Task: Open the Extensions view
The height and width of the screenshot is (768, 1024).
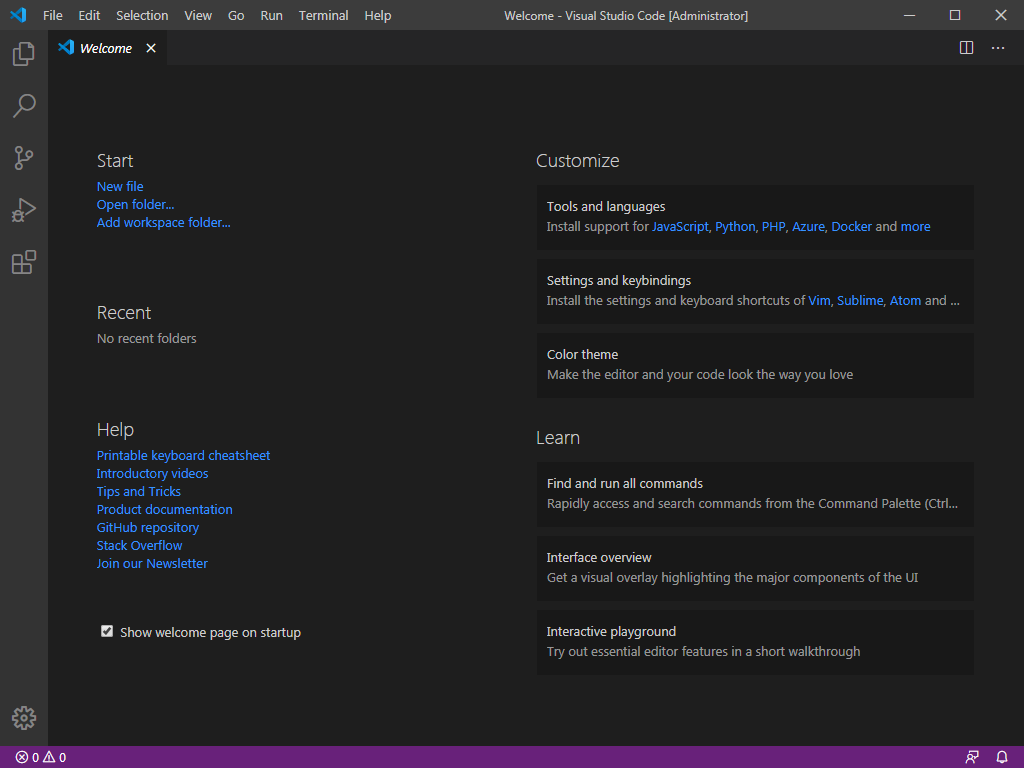Action: tap(23, 262)
